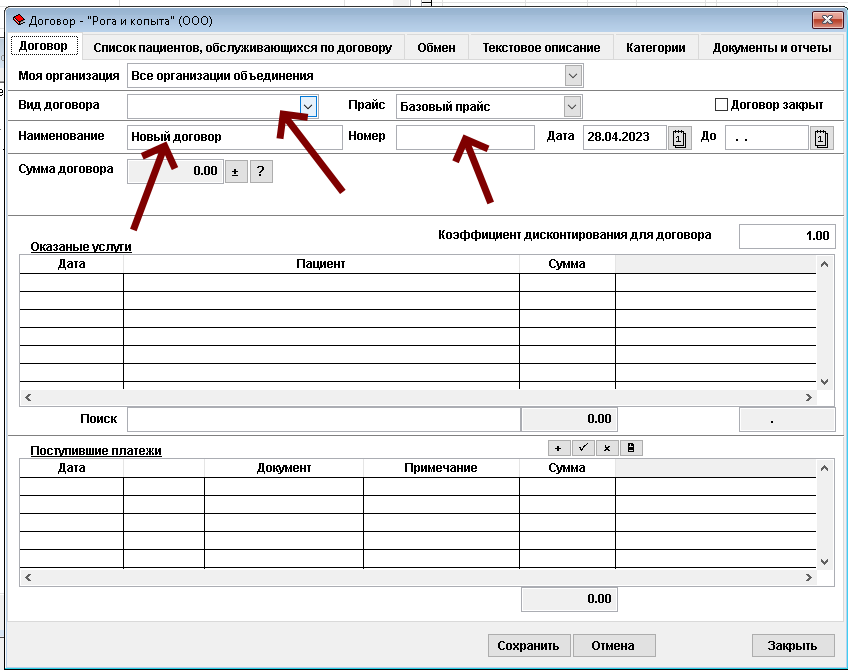Screen dimensions: 848x670
Task: Open the Текстовое описание tab
Action: click(x=541, y=47)
